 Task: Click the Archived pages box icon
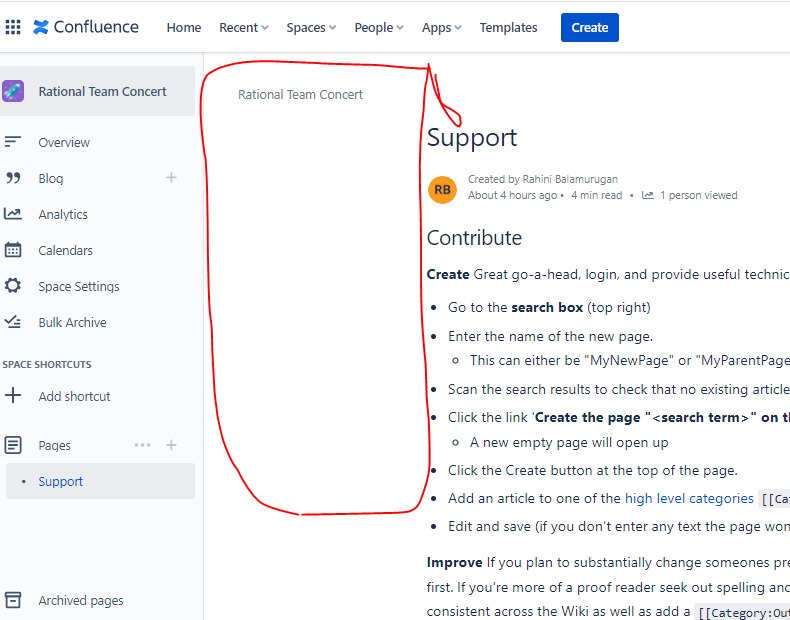pos(13,600)
